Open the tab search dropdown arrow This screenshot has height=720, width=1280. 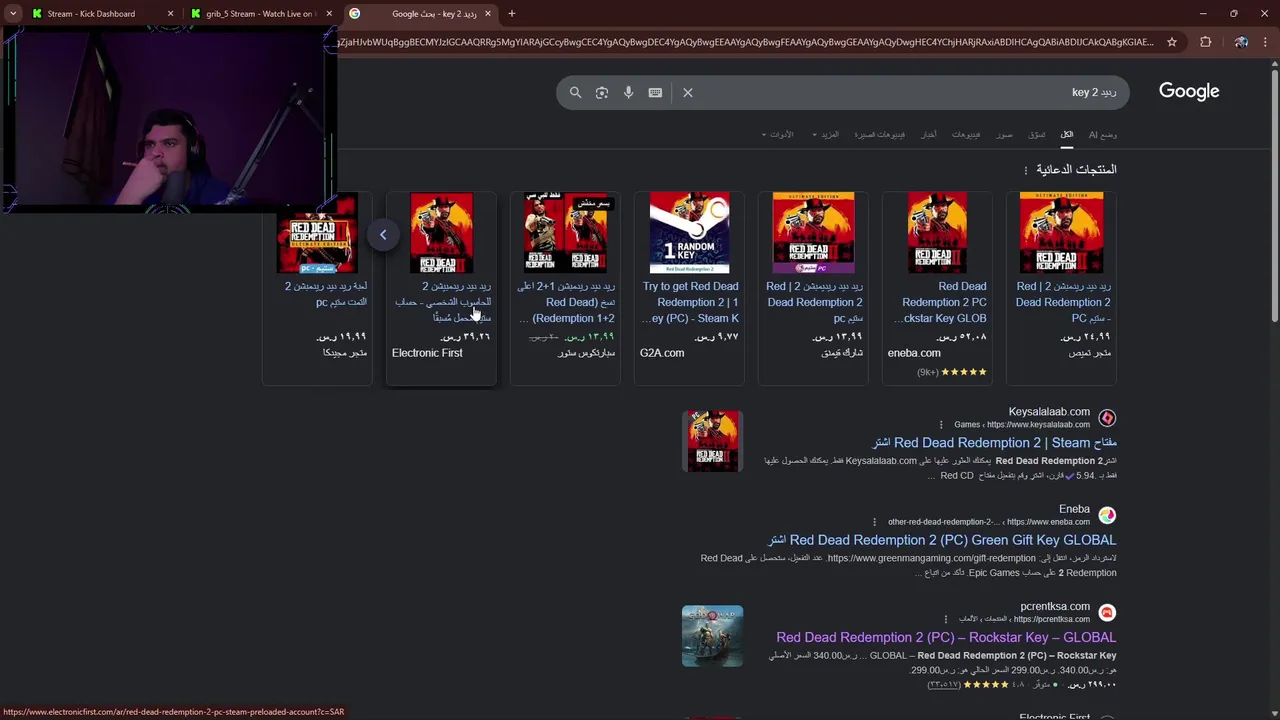coord(13,14)
